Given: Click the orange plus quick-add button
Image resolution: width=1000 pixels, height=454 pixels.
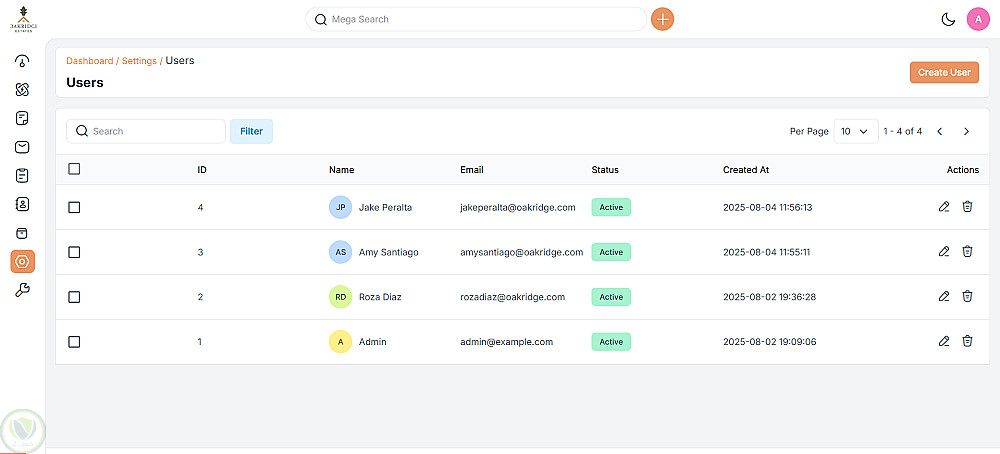Looking at the screenshot, I should (662, 19).
